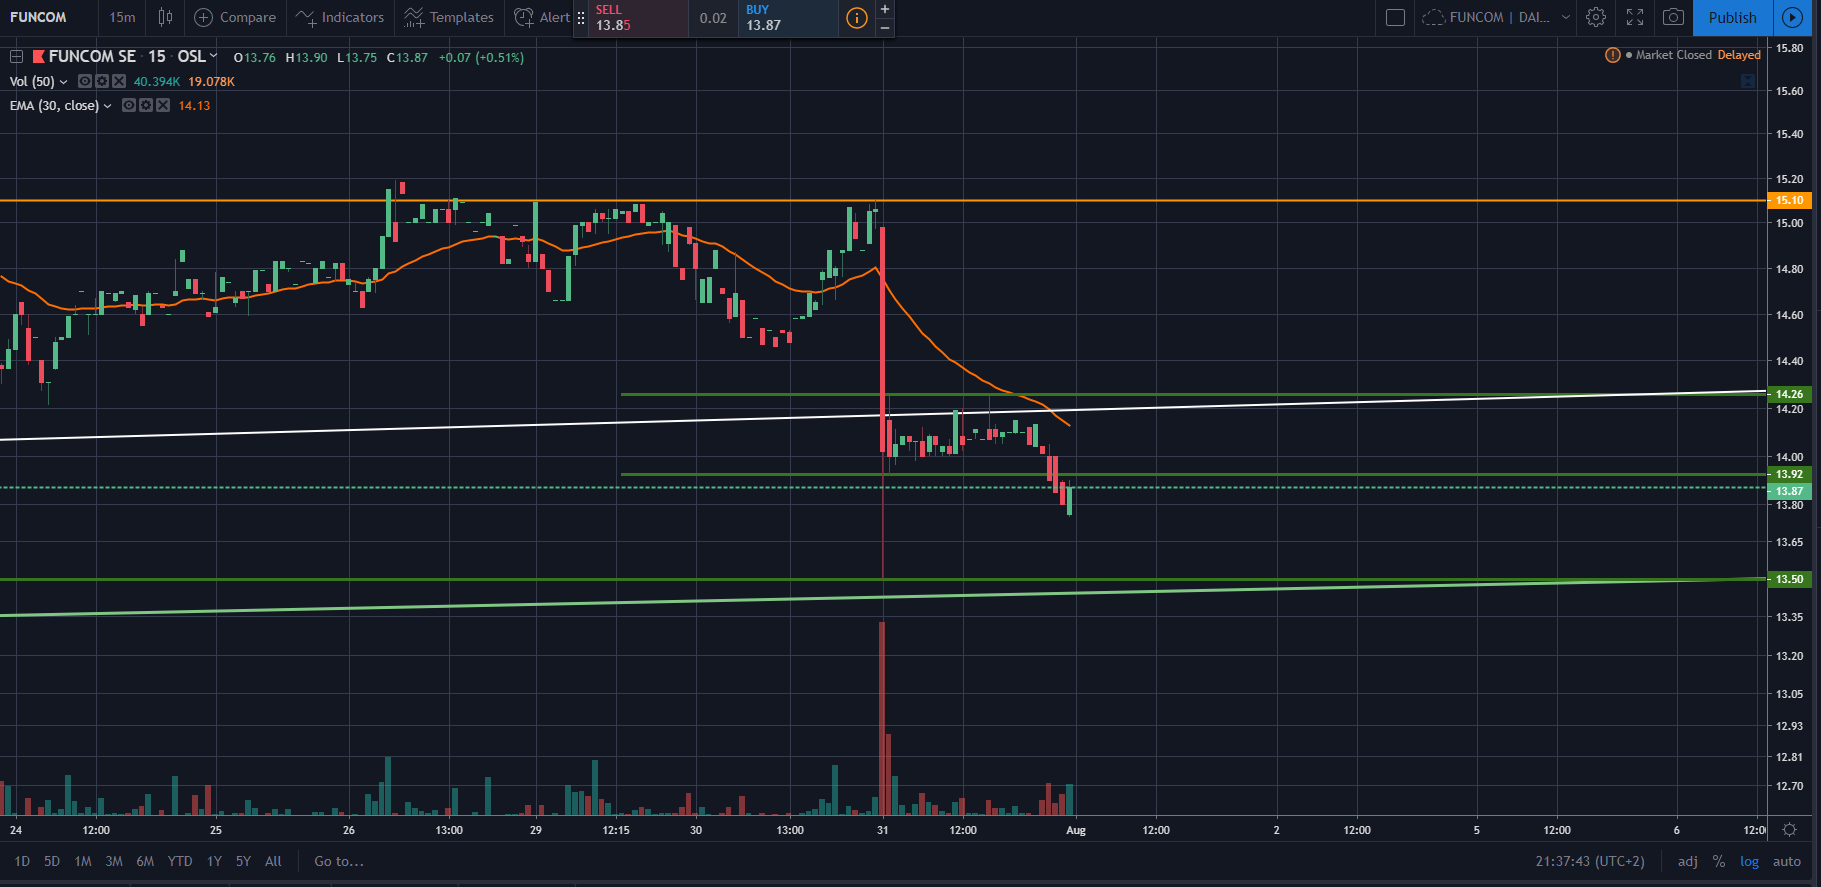
Task: Expand the saved layout dropdown arrow
Action: [x=1565, y=17]
